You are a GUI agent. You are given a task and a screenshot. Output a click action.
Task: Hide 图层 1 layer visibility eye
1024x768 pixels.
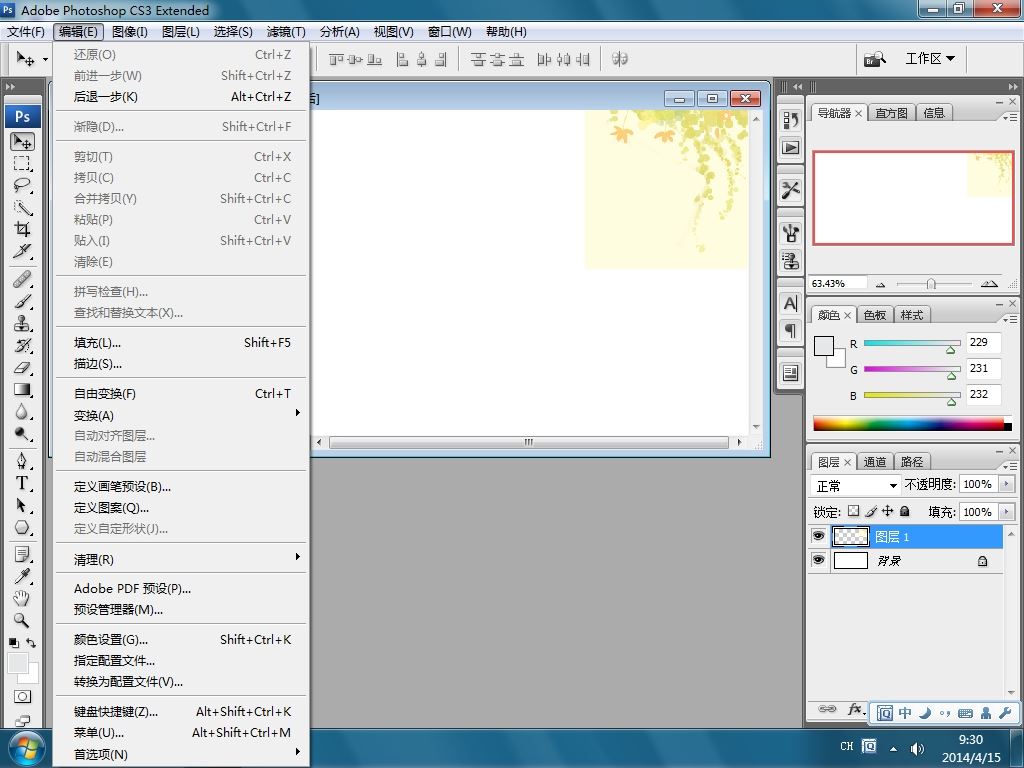pos(818,536)
